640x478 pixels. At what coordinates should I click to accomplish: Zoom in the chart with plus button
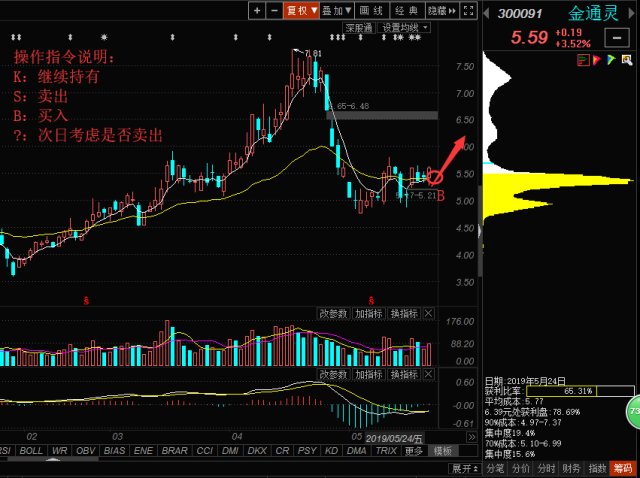[257, 11]
